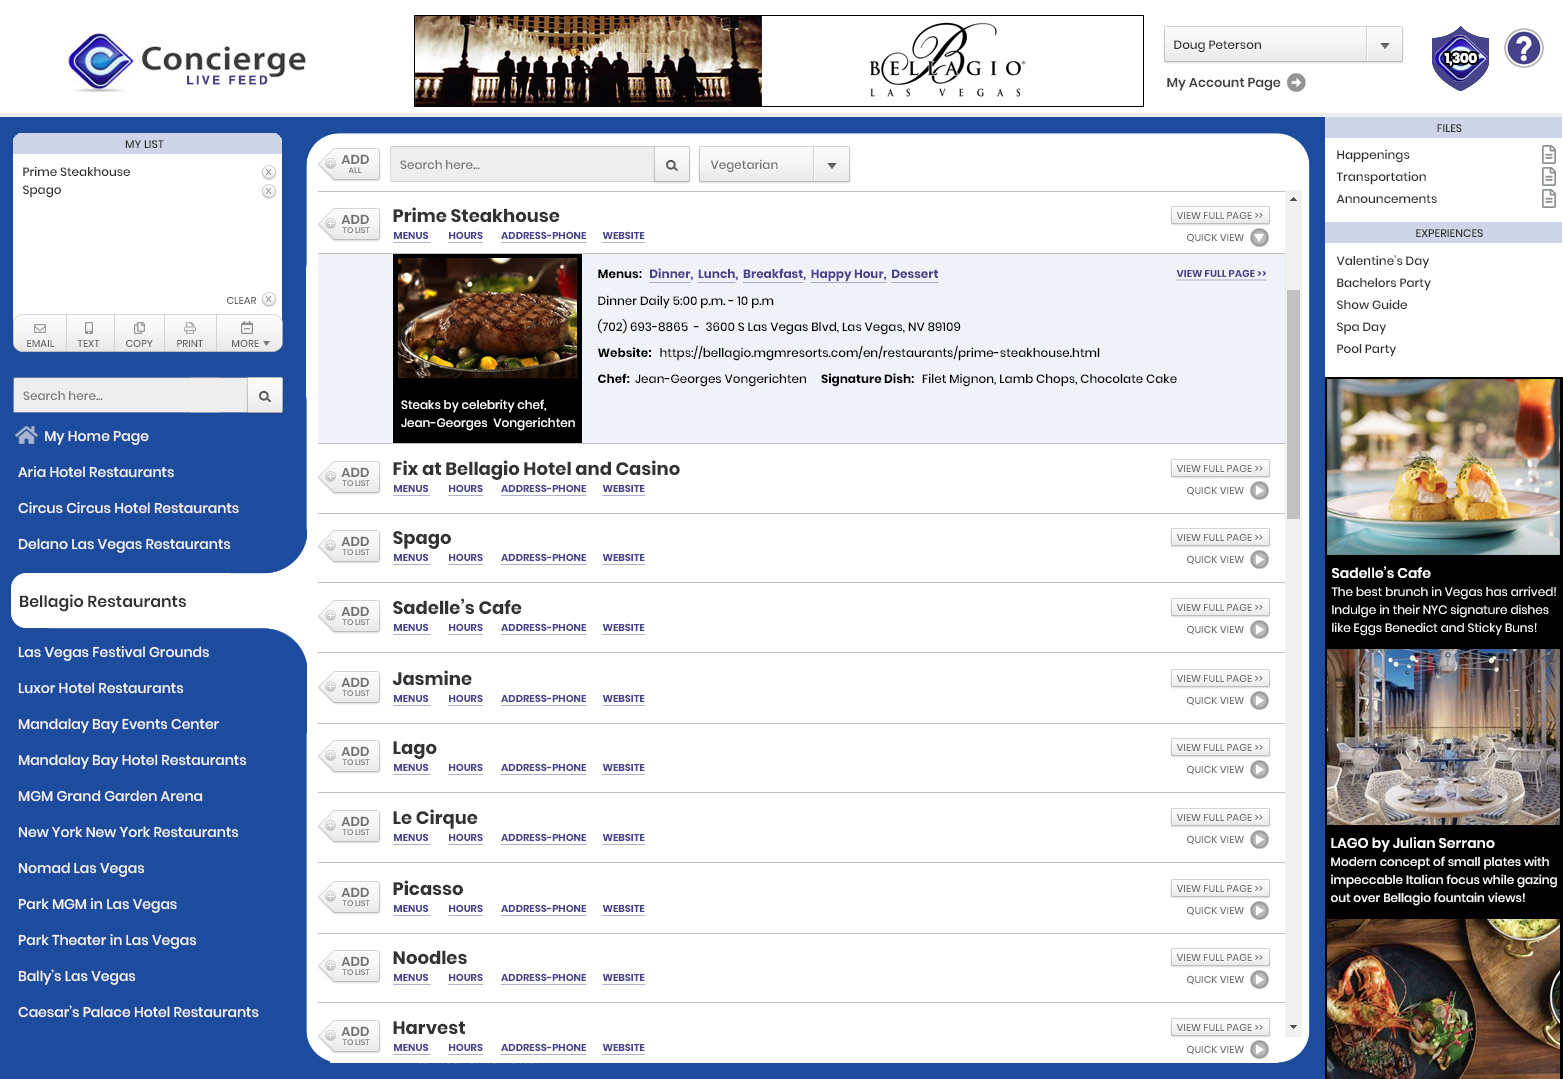Click Prime Steakhouse website URL
This screenshot has width=1563, height=1079.
coord(879,353)
